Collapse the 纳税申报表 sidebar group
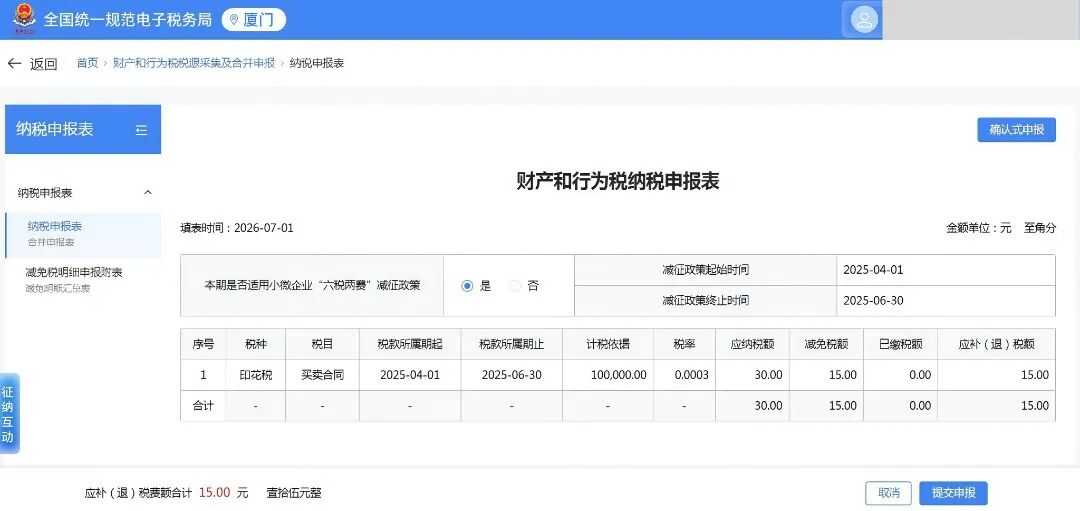 (147, 193)
